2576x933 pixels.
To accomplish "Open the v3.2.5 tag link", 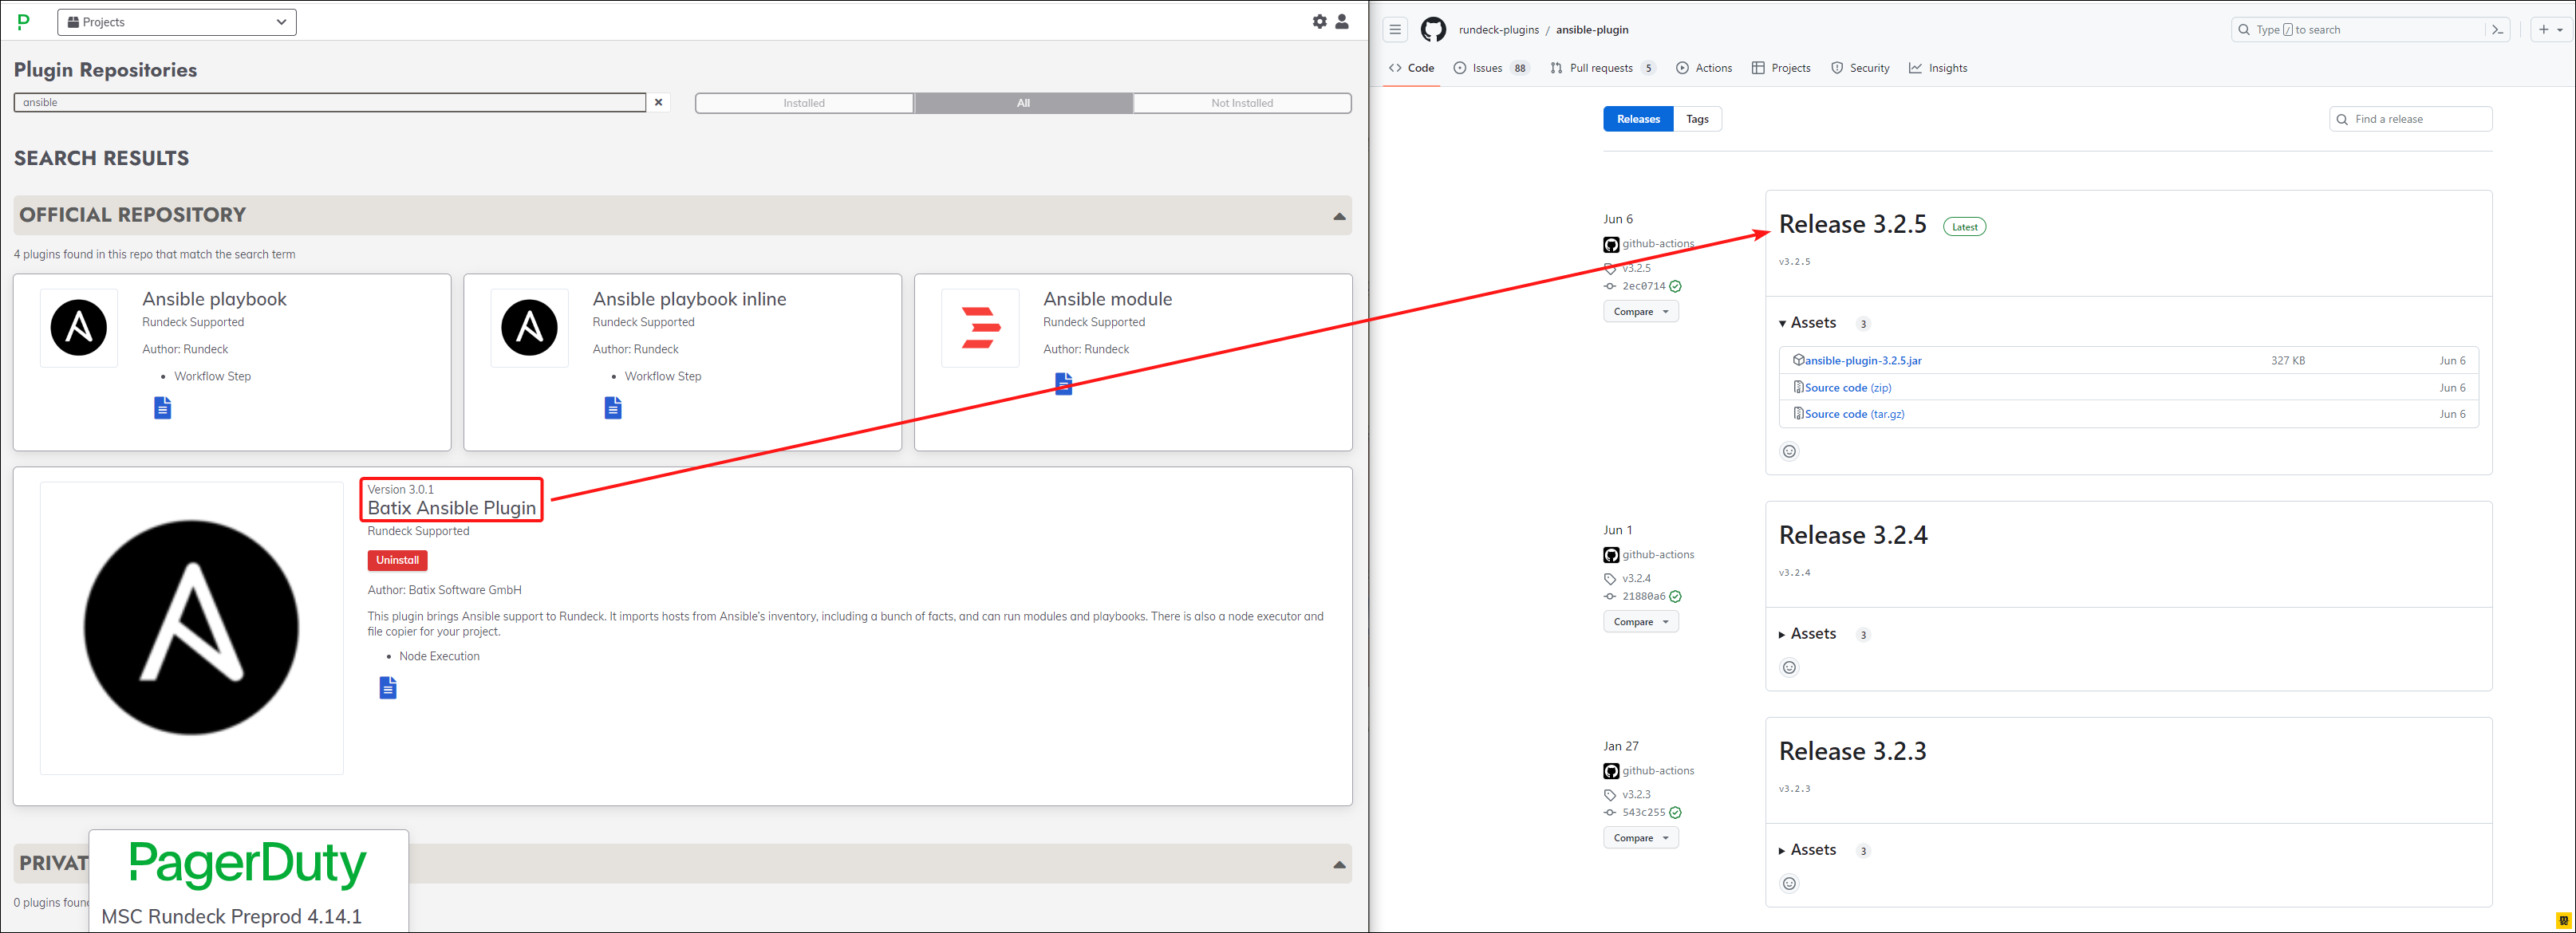I will coord(1636,268).
